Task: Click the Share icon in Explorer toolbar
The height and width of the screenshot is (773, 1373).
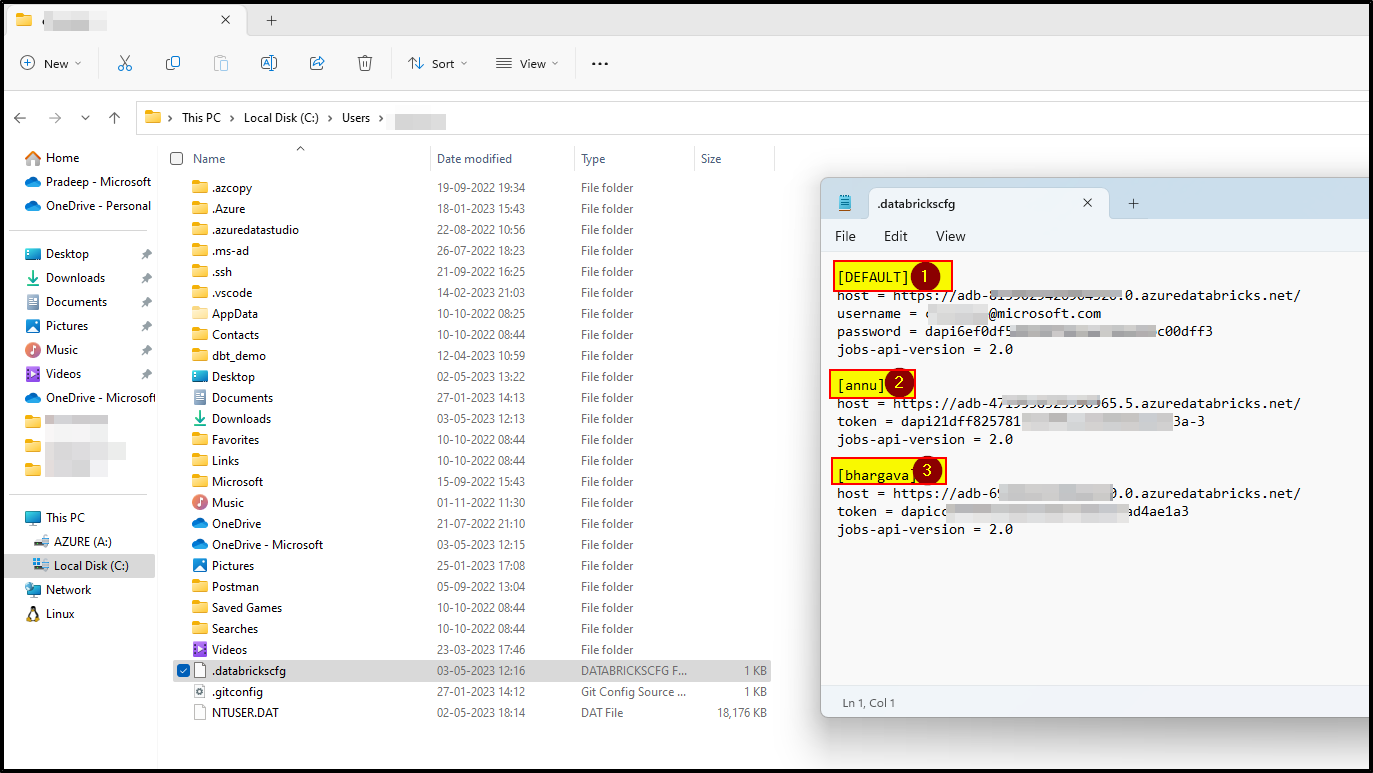Action: (316, 63)
